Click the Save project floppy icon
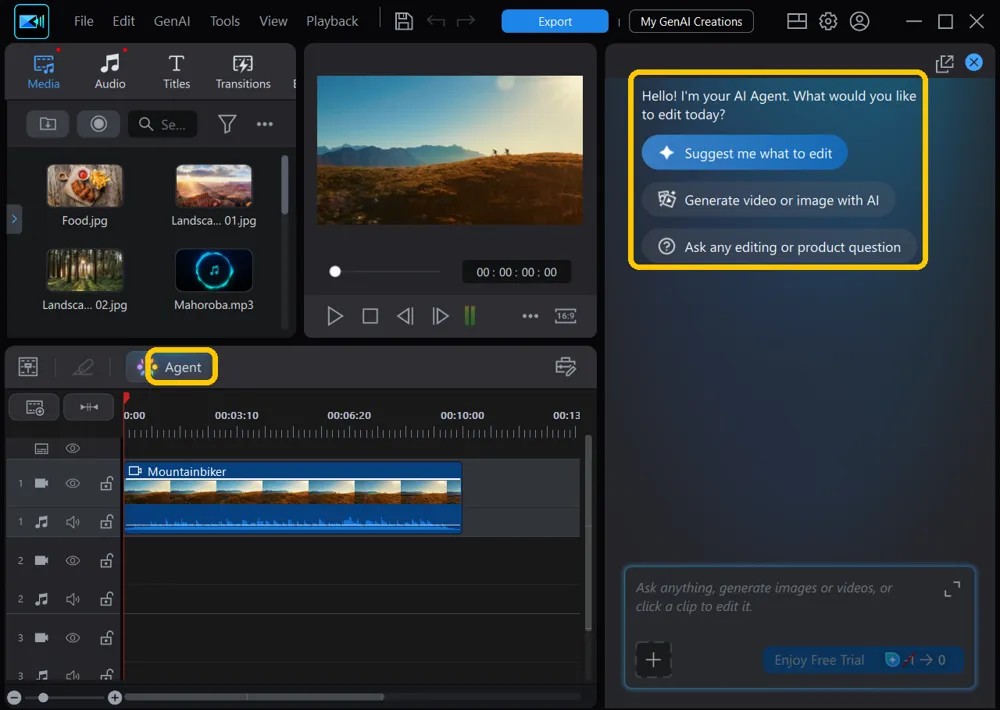The image size is (1000, 710). (404, 21)
